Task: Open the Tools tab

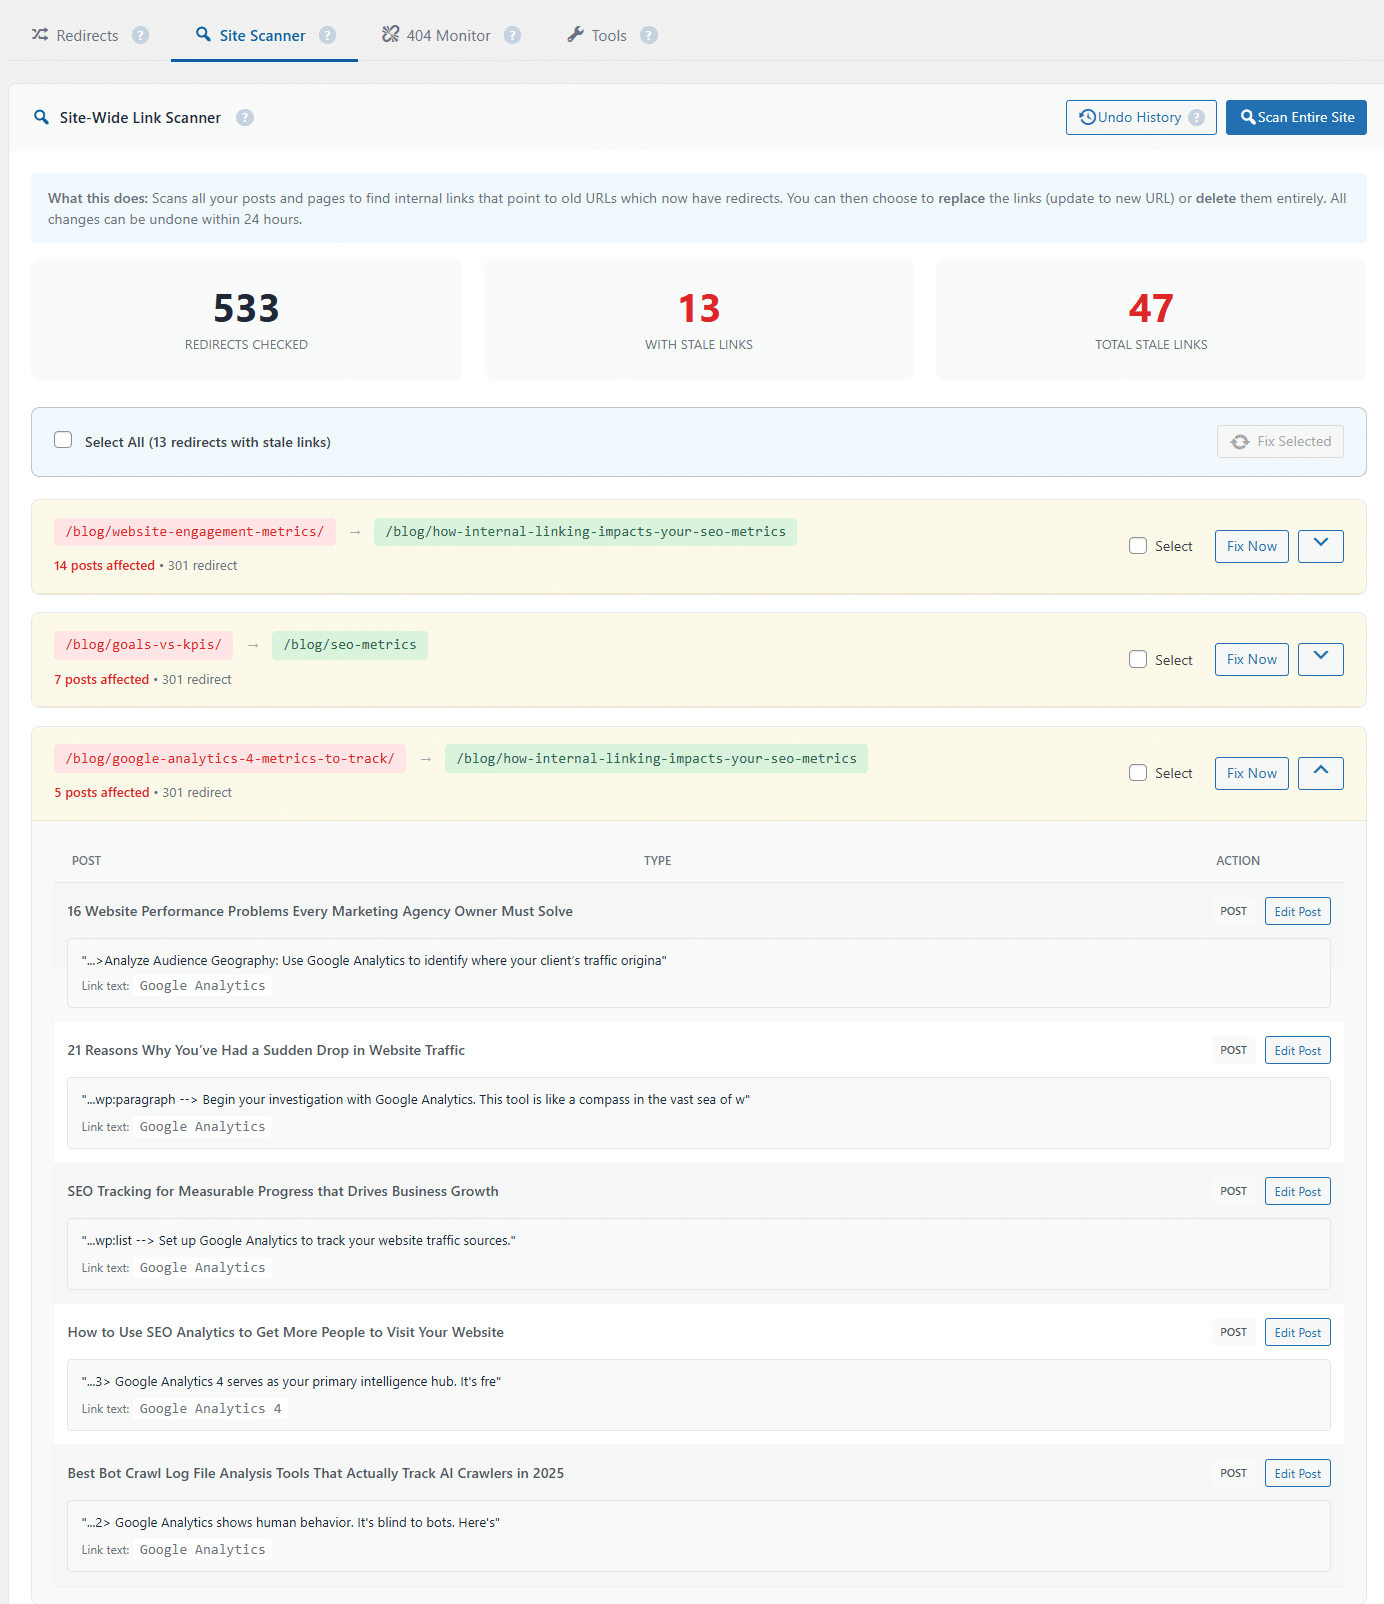Action: tap(611, 36)
